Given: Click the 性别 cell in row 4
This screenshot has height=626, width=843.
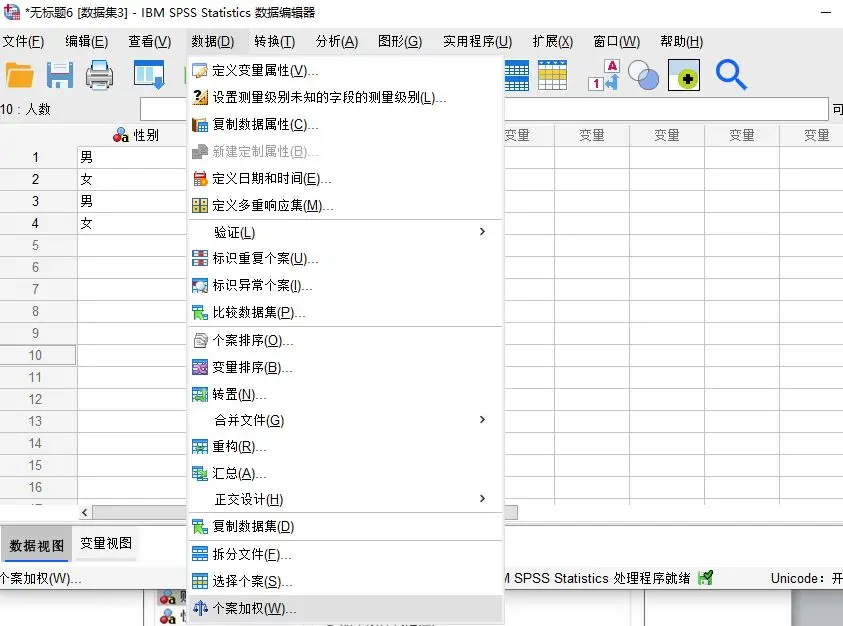Looking at the screenshot, I should tap(132, 224).
